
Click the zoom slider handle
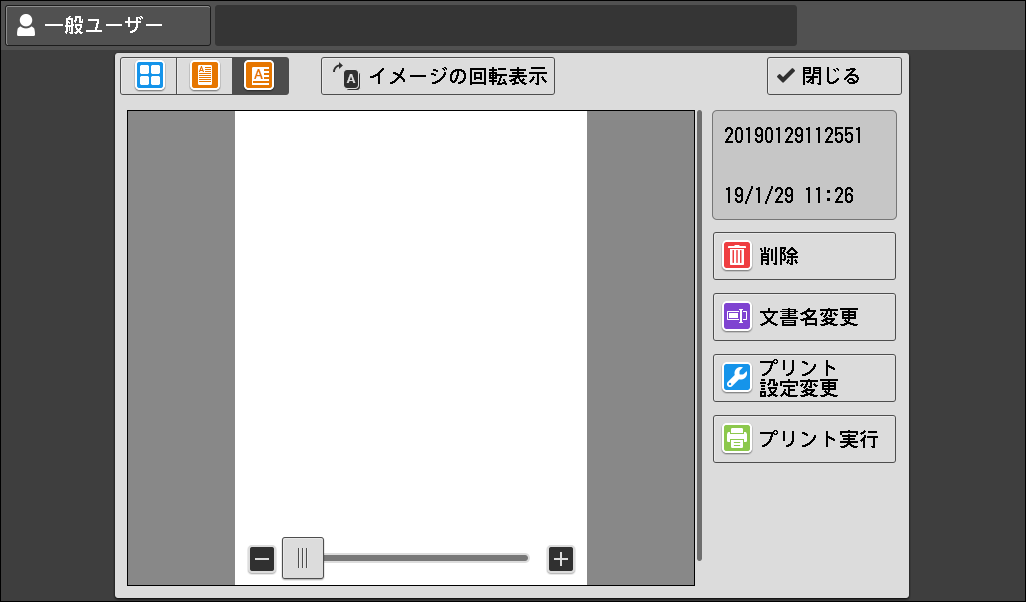click(302, 558)
